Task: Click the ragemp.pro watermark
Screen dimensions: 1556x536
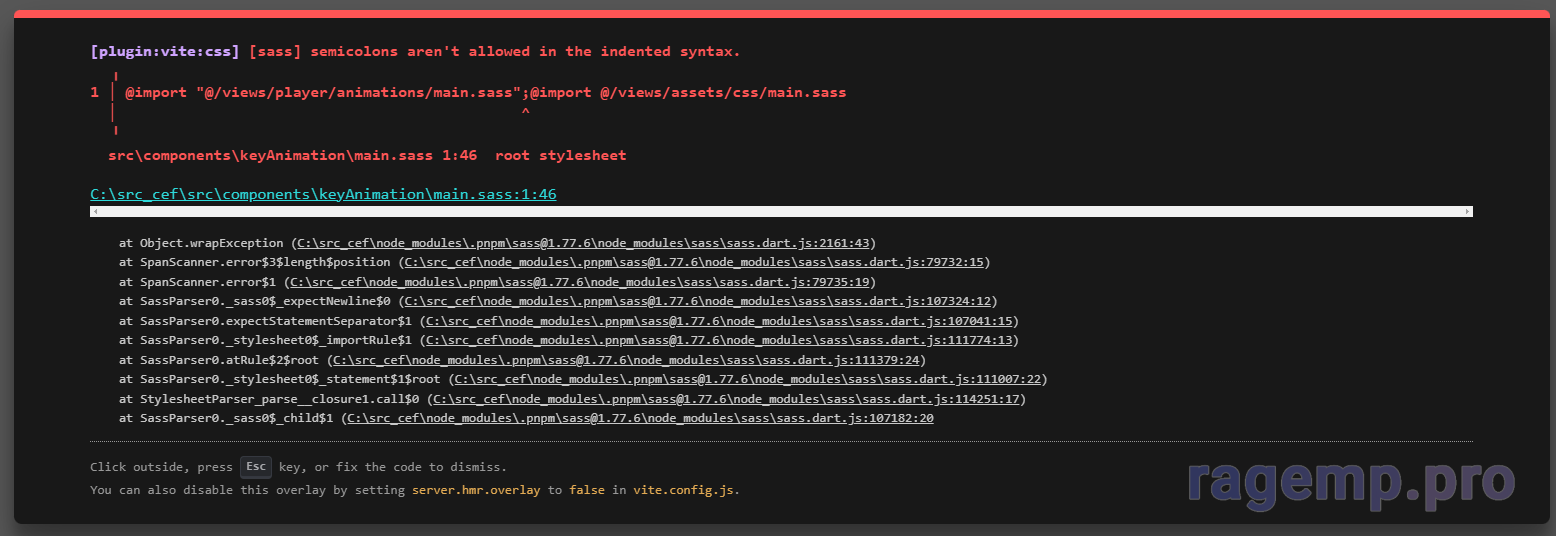Action: coord(1350,482)
